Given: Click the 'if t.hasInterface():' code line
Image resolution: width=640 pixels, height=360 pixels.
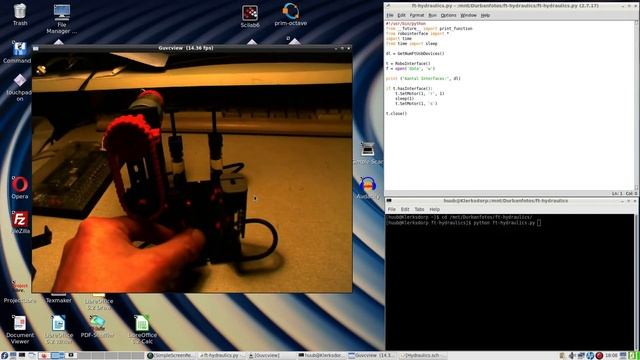Looking at the screenshot, I should [409, 88].
